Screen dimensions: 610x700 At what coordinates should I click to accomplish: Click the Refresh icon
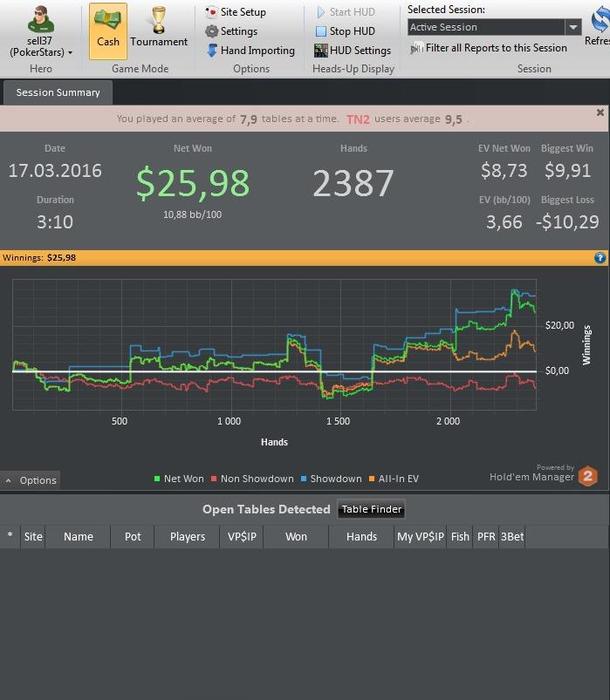pos(601,20)
